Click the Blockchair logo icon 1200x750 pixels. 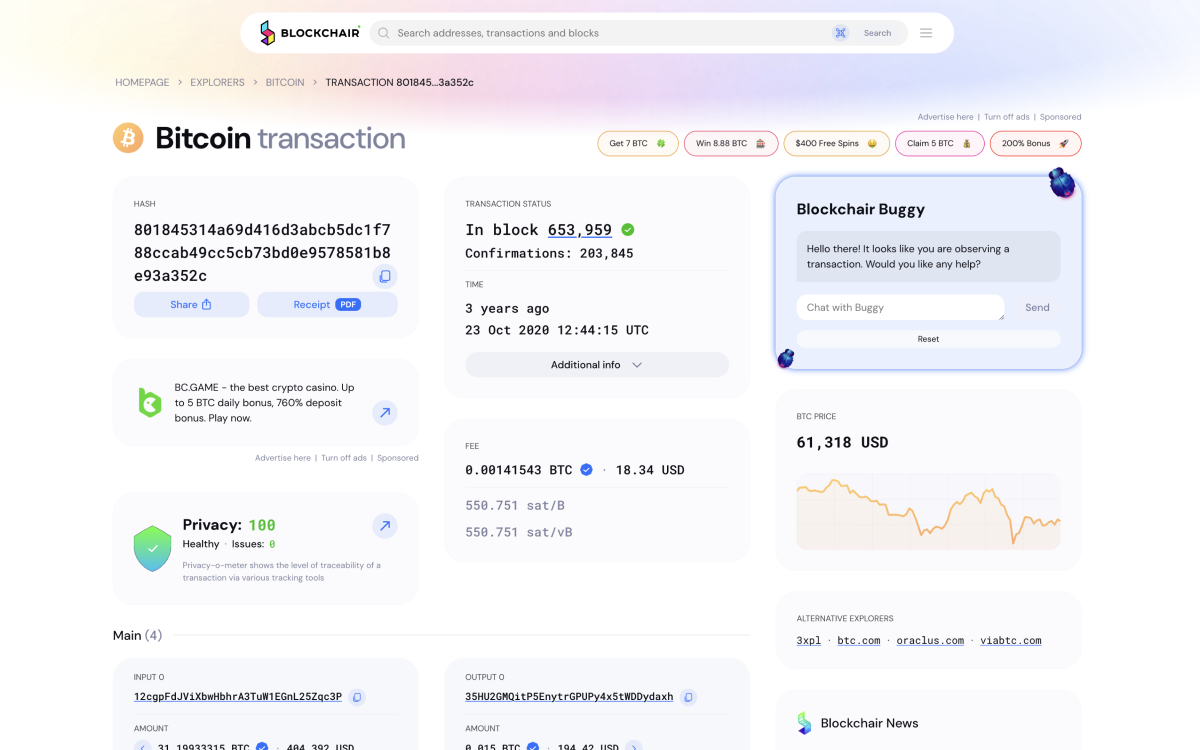(266, 32)
